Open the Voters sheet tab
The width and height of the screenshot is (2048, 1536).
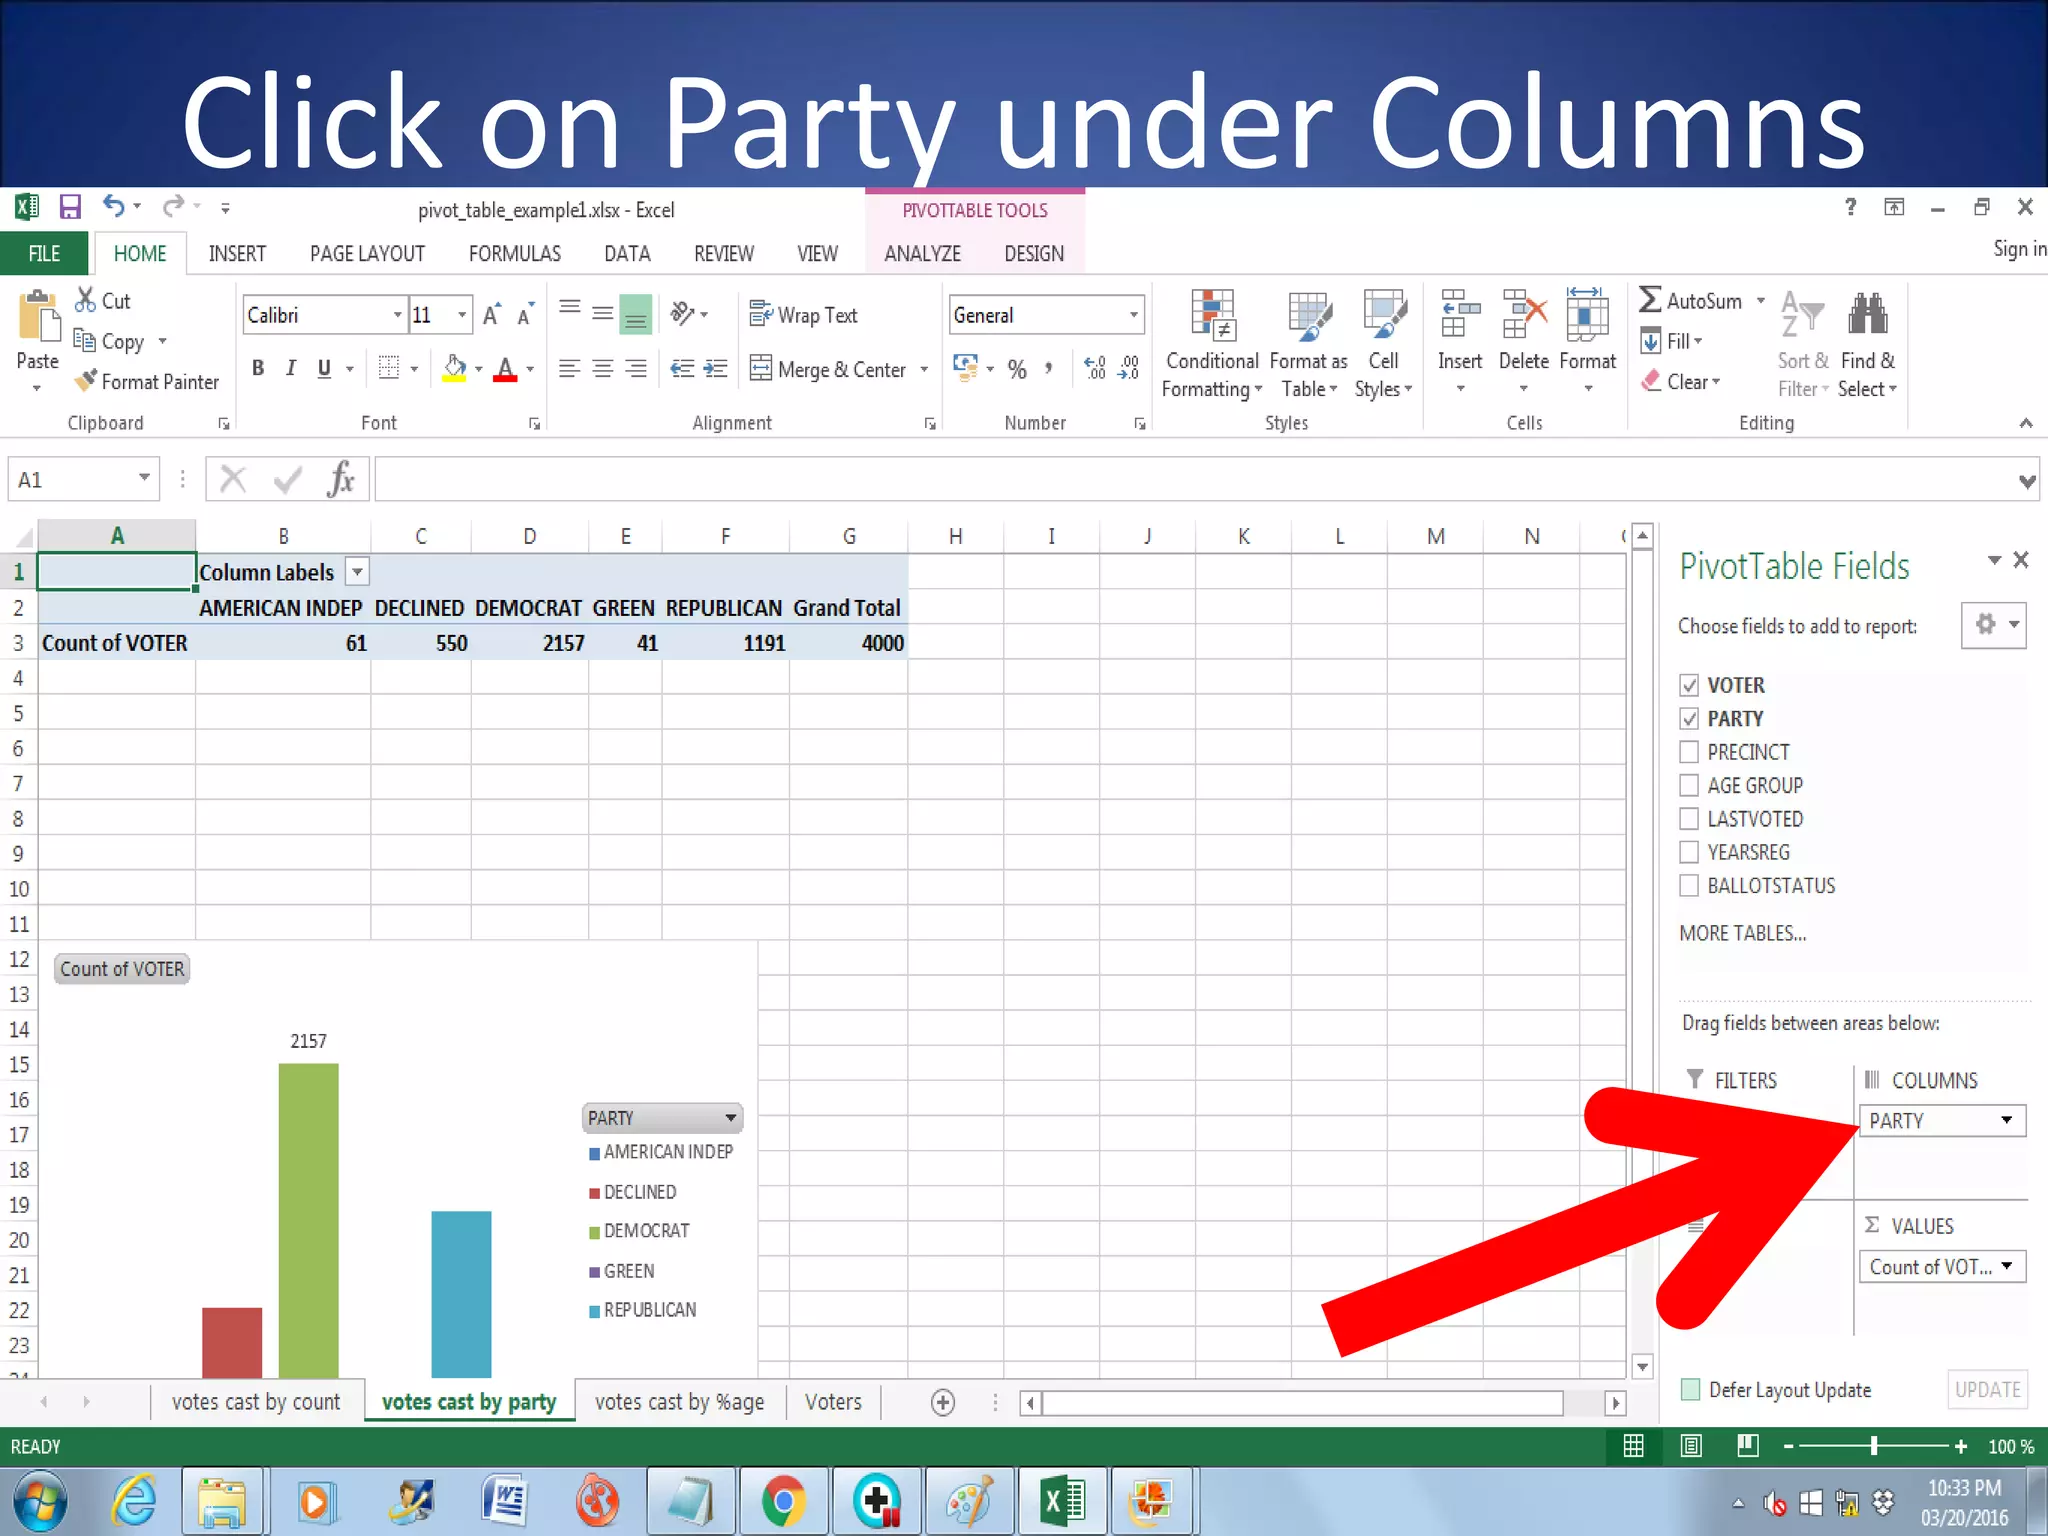point(833,1402)
